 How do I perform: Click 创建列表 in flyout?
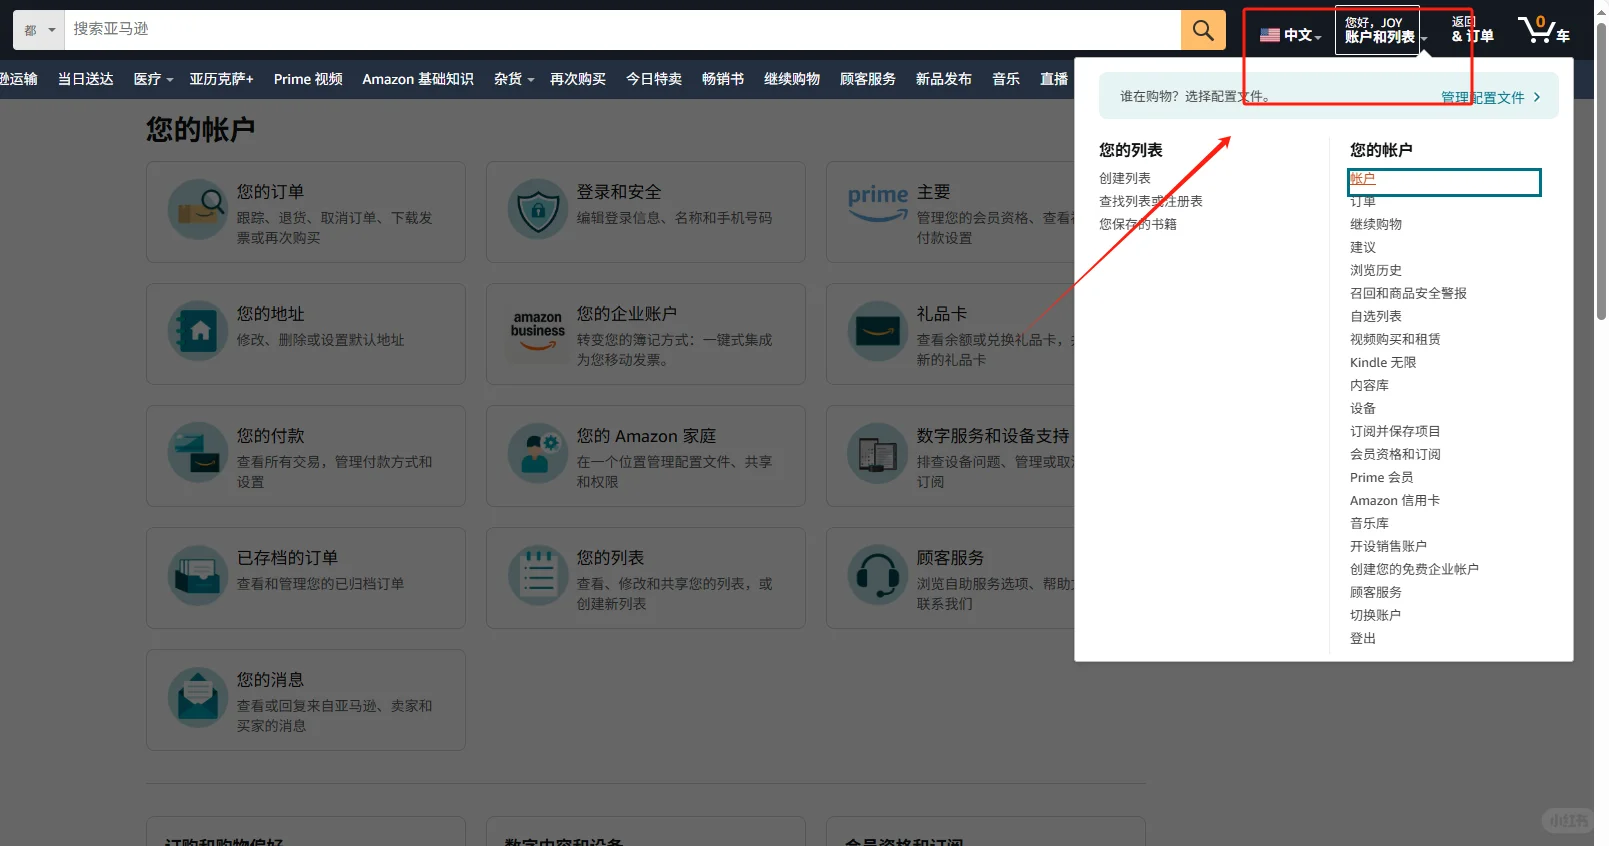pos(1125,178)
